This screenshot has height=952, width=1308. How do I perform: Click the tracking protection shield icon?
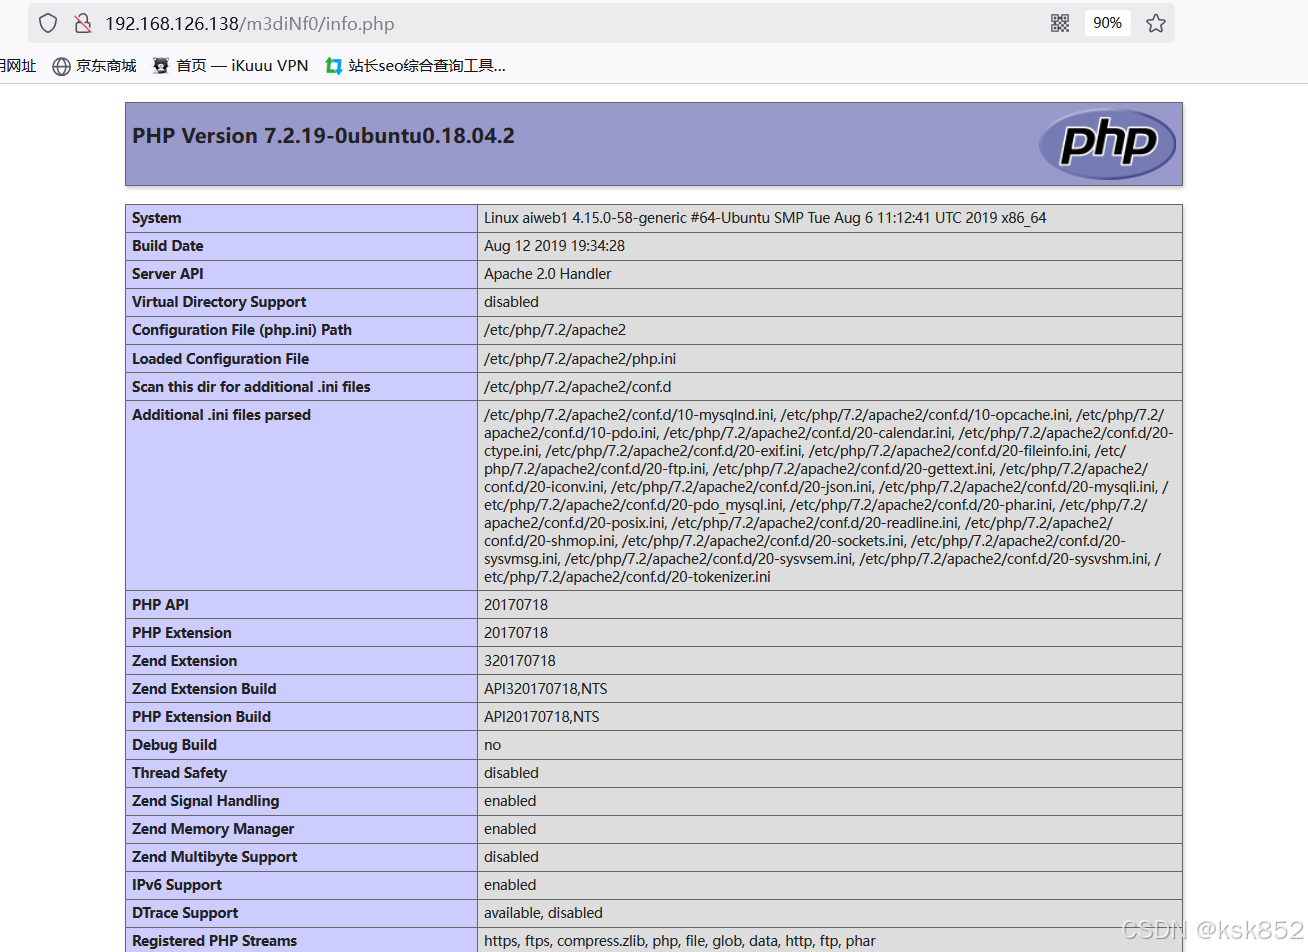coord(48,23)
